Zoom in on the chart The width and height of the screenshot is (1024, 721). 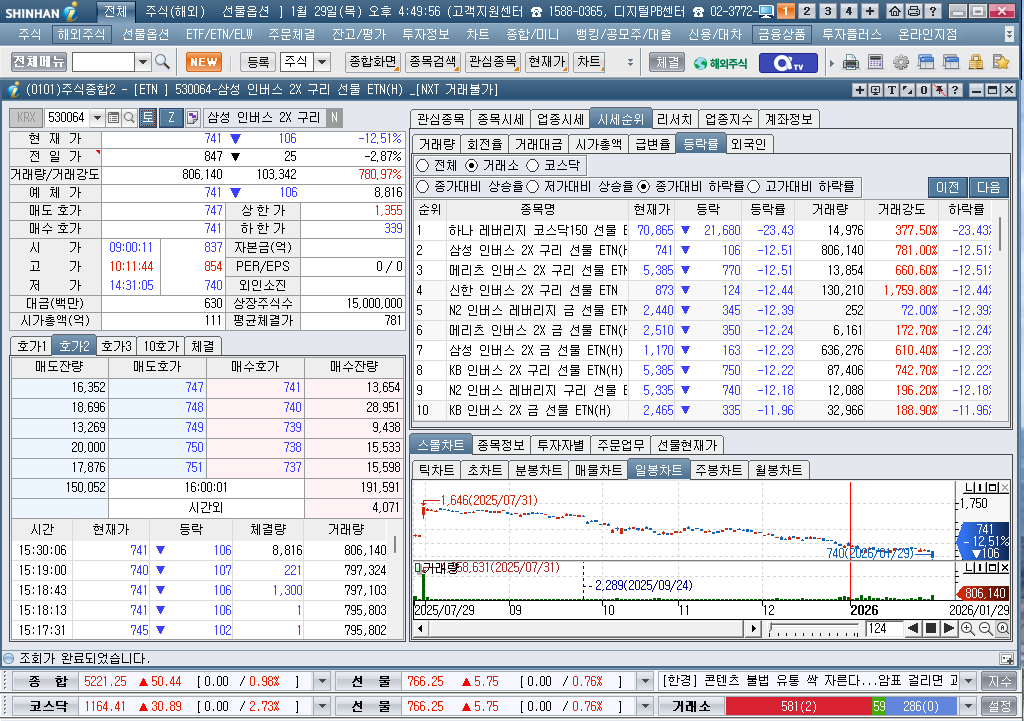[x=967, y=629]
